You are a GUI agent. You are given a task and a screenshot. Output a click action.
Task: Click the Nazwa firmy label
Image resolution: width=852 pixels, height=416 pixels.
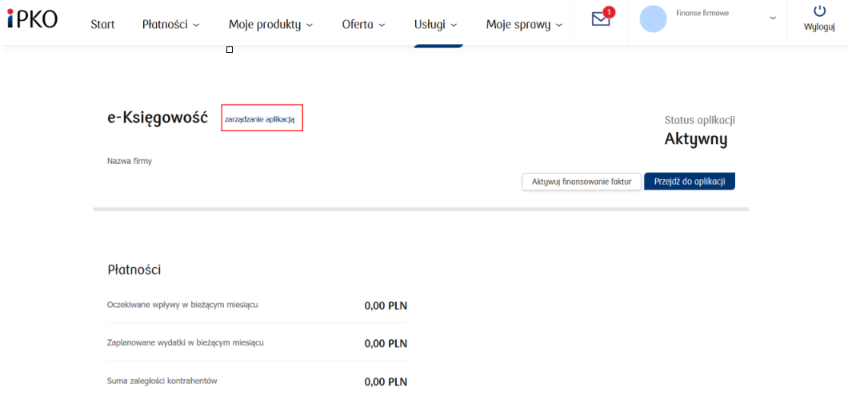(x=129, y=161)
